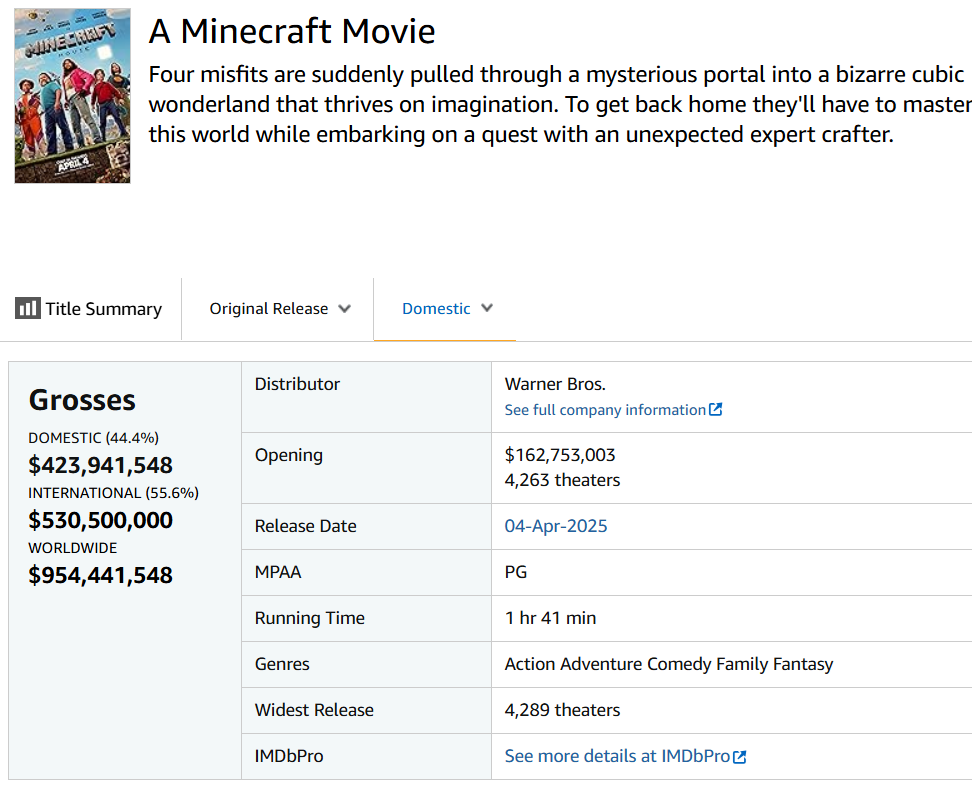
Task: Click the Title Summary bar chart icon
Action: (28, 308)
